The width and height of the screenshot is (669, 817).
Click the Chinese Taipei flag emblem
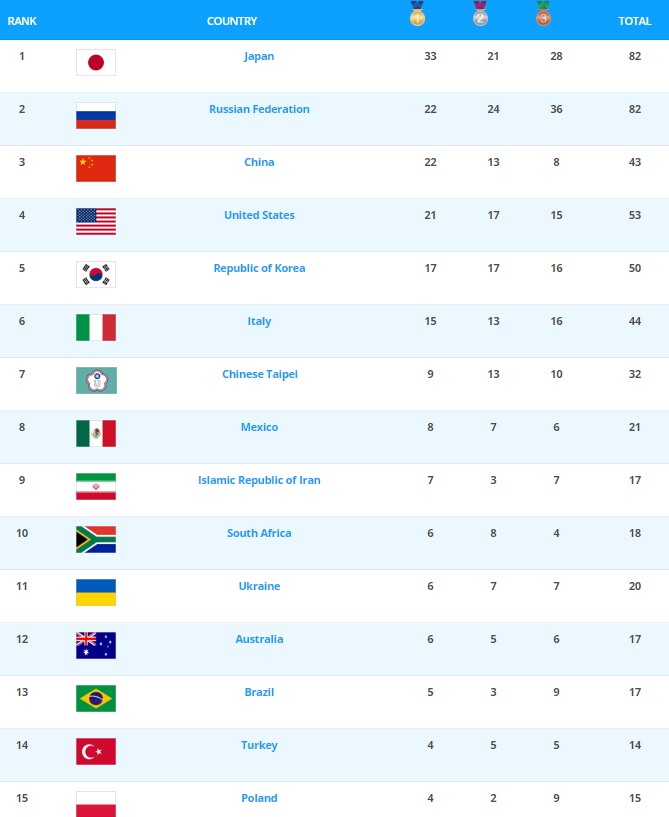tap(96, 380)
